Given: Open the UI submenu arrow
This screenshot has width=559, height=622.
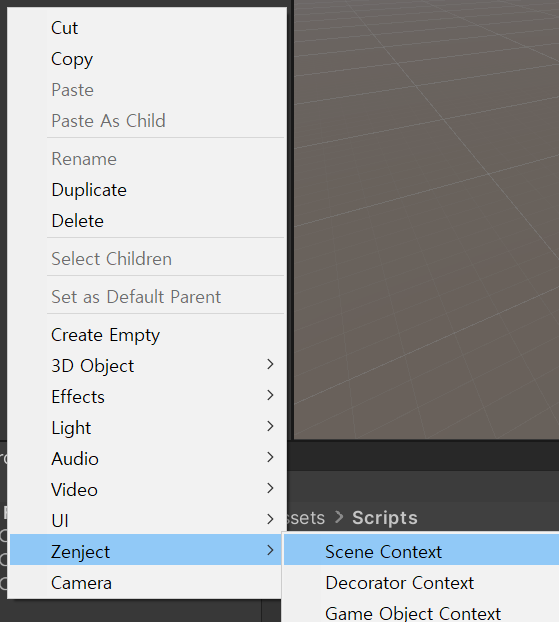Looking at the screenshot, I should [x=270, y=519].
